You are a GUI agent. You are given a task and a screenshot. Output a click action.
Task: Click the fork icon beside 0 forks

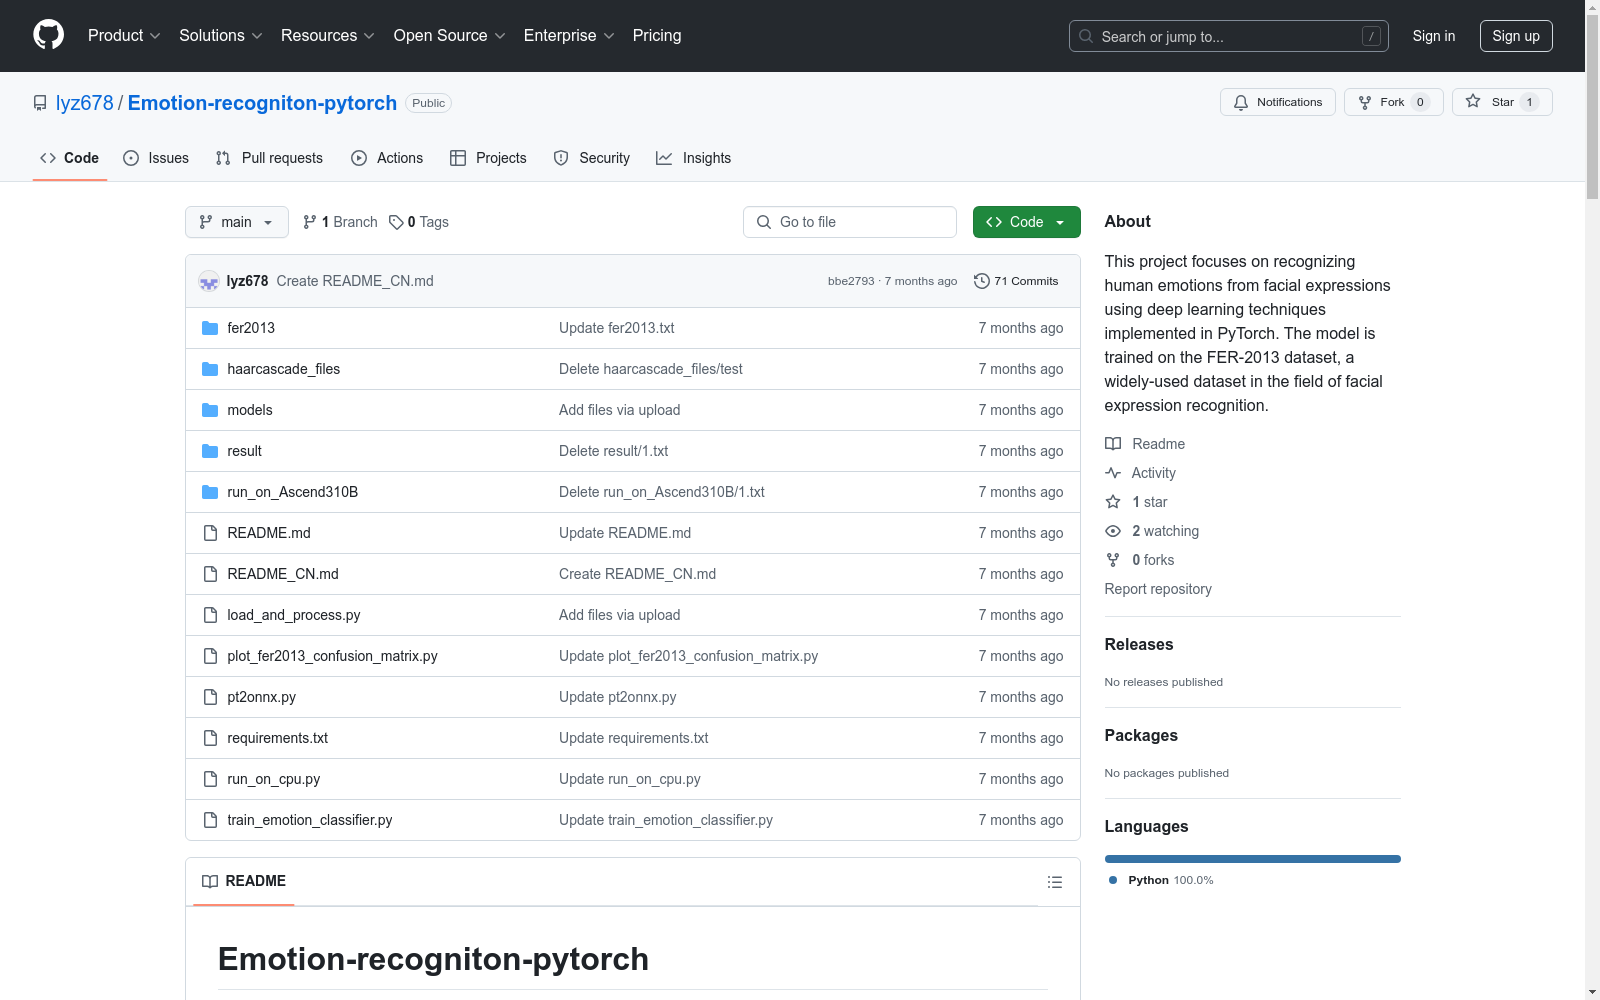click(1113, 560)
